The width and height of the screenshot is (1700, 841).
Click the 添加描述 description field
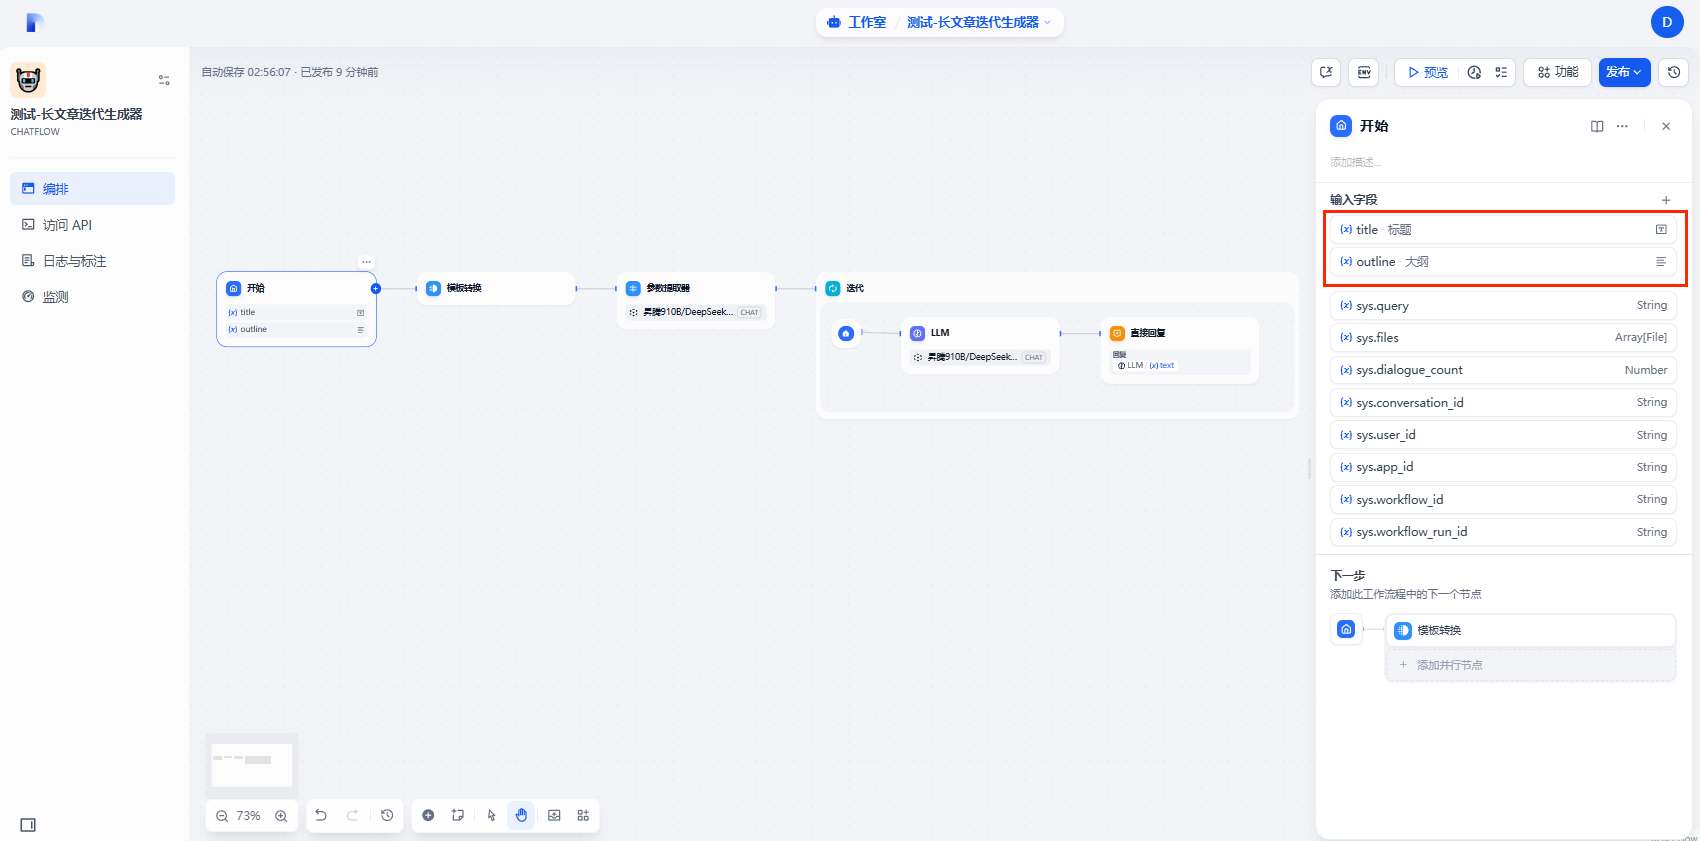click(x=1355, y=162)
